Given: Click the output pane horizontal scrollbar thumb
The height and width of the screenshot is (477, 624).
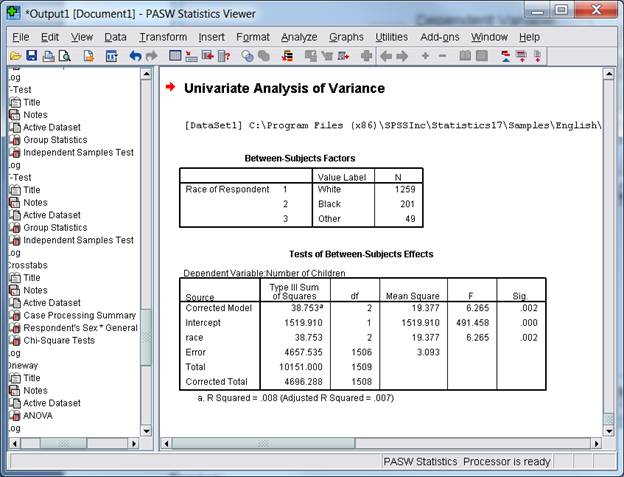Looking at the screenshot, I should pos(263,443).
